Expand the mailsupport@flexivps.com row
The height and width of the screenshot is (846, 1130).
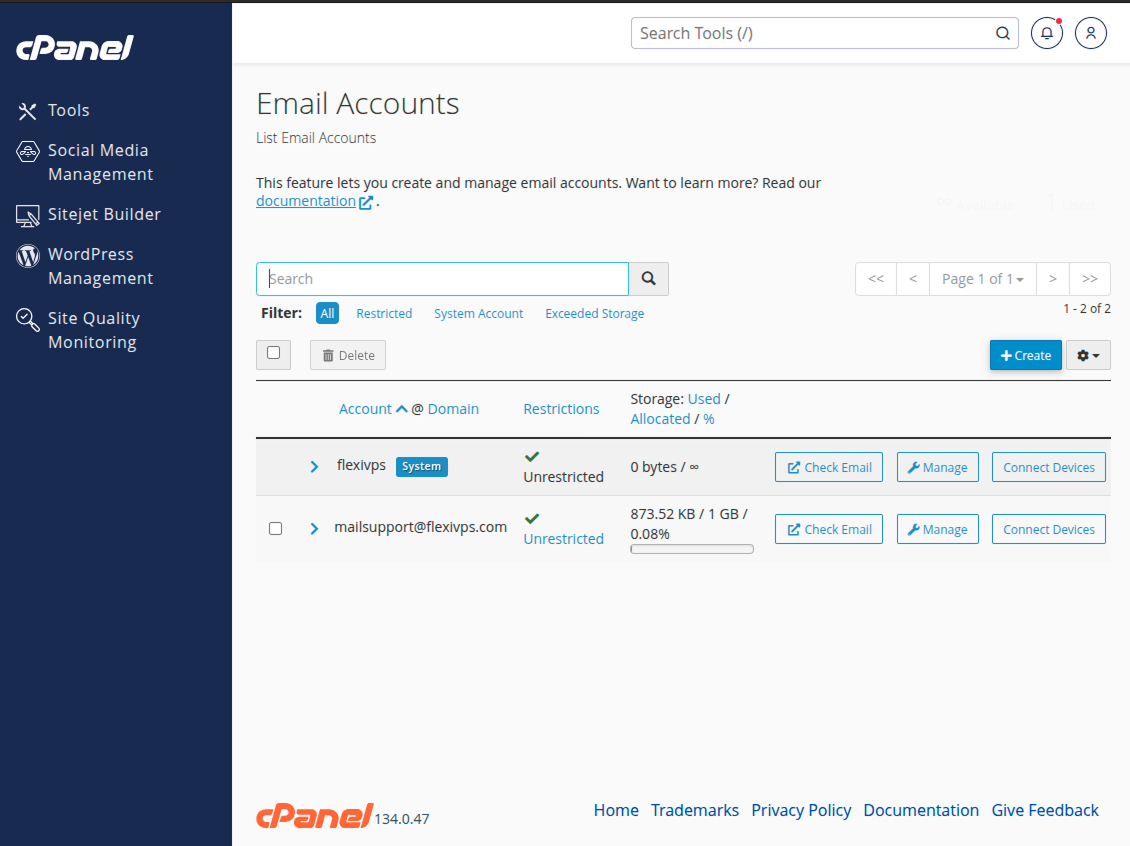tap(314, 529)
